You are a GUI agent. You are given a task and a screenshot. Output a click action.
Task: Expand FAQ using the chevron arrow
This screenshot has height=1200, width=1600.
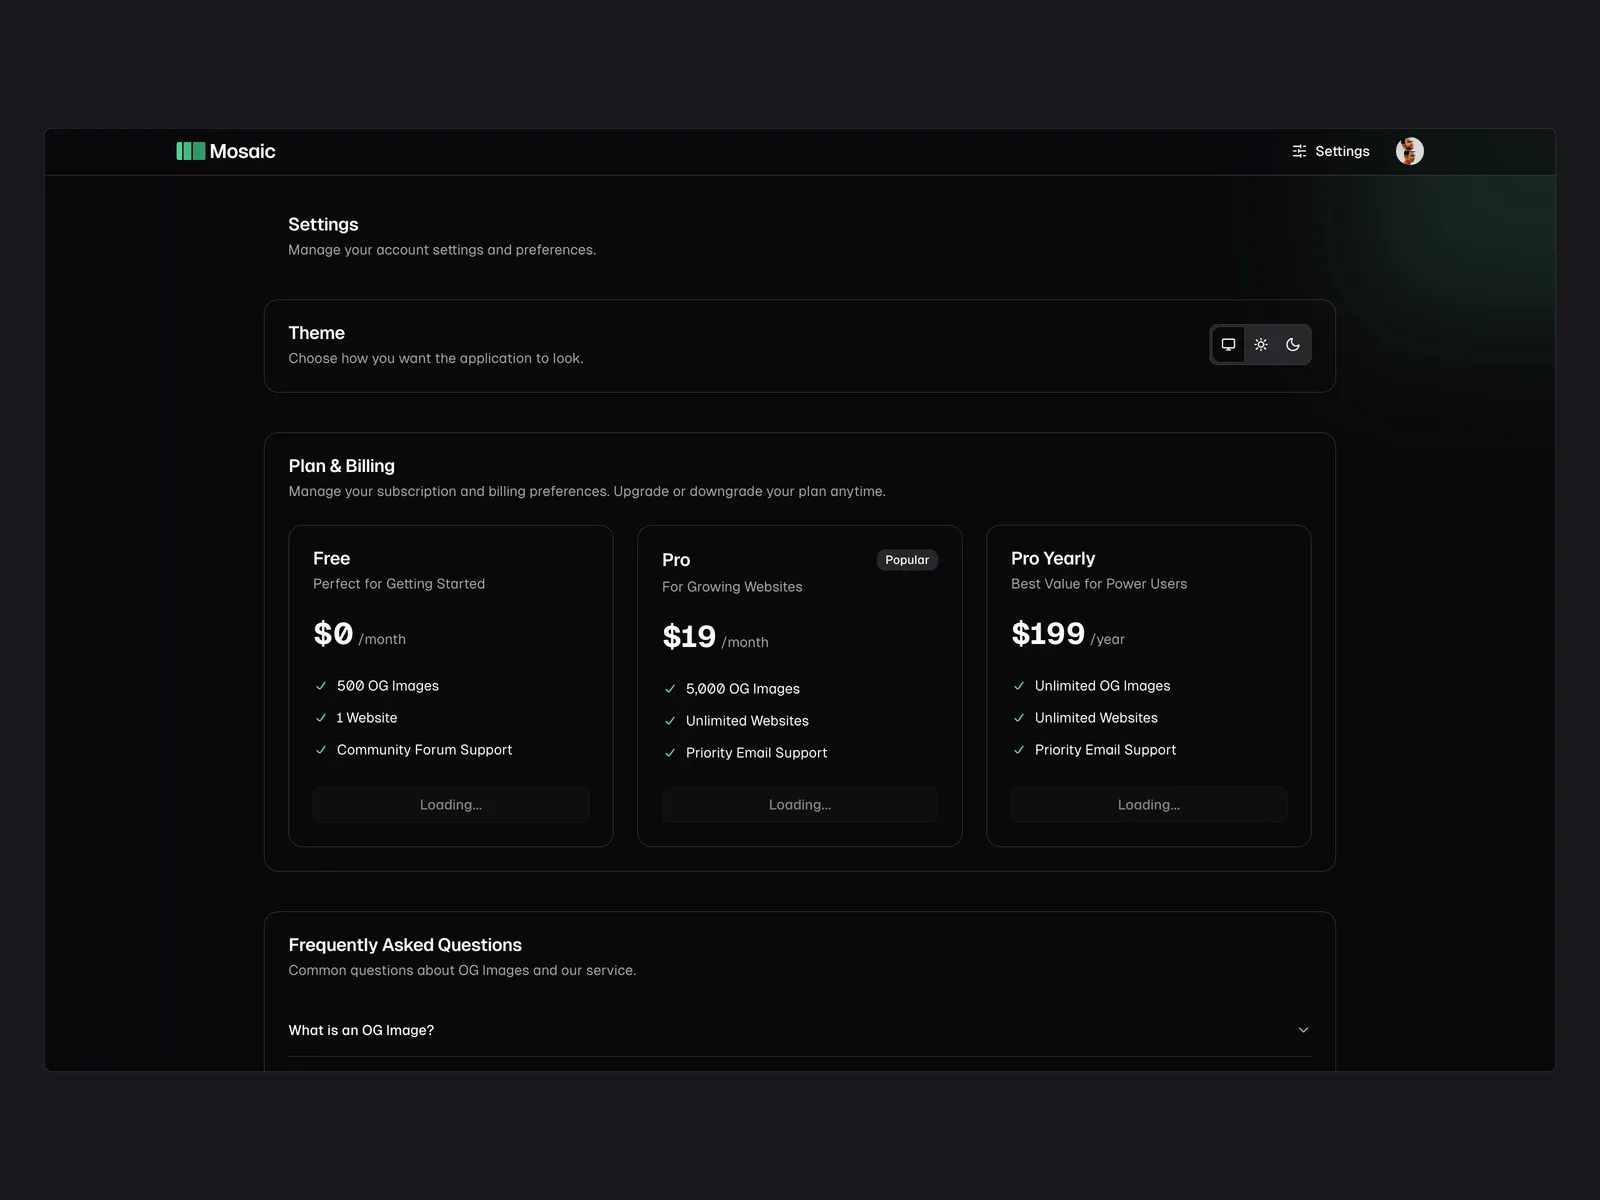[1303, 1030]
